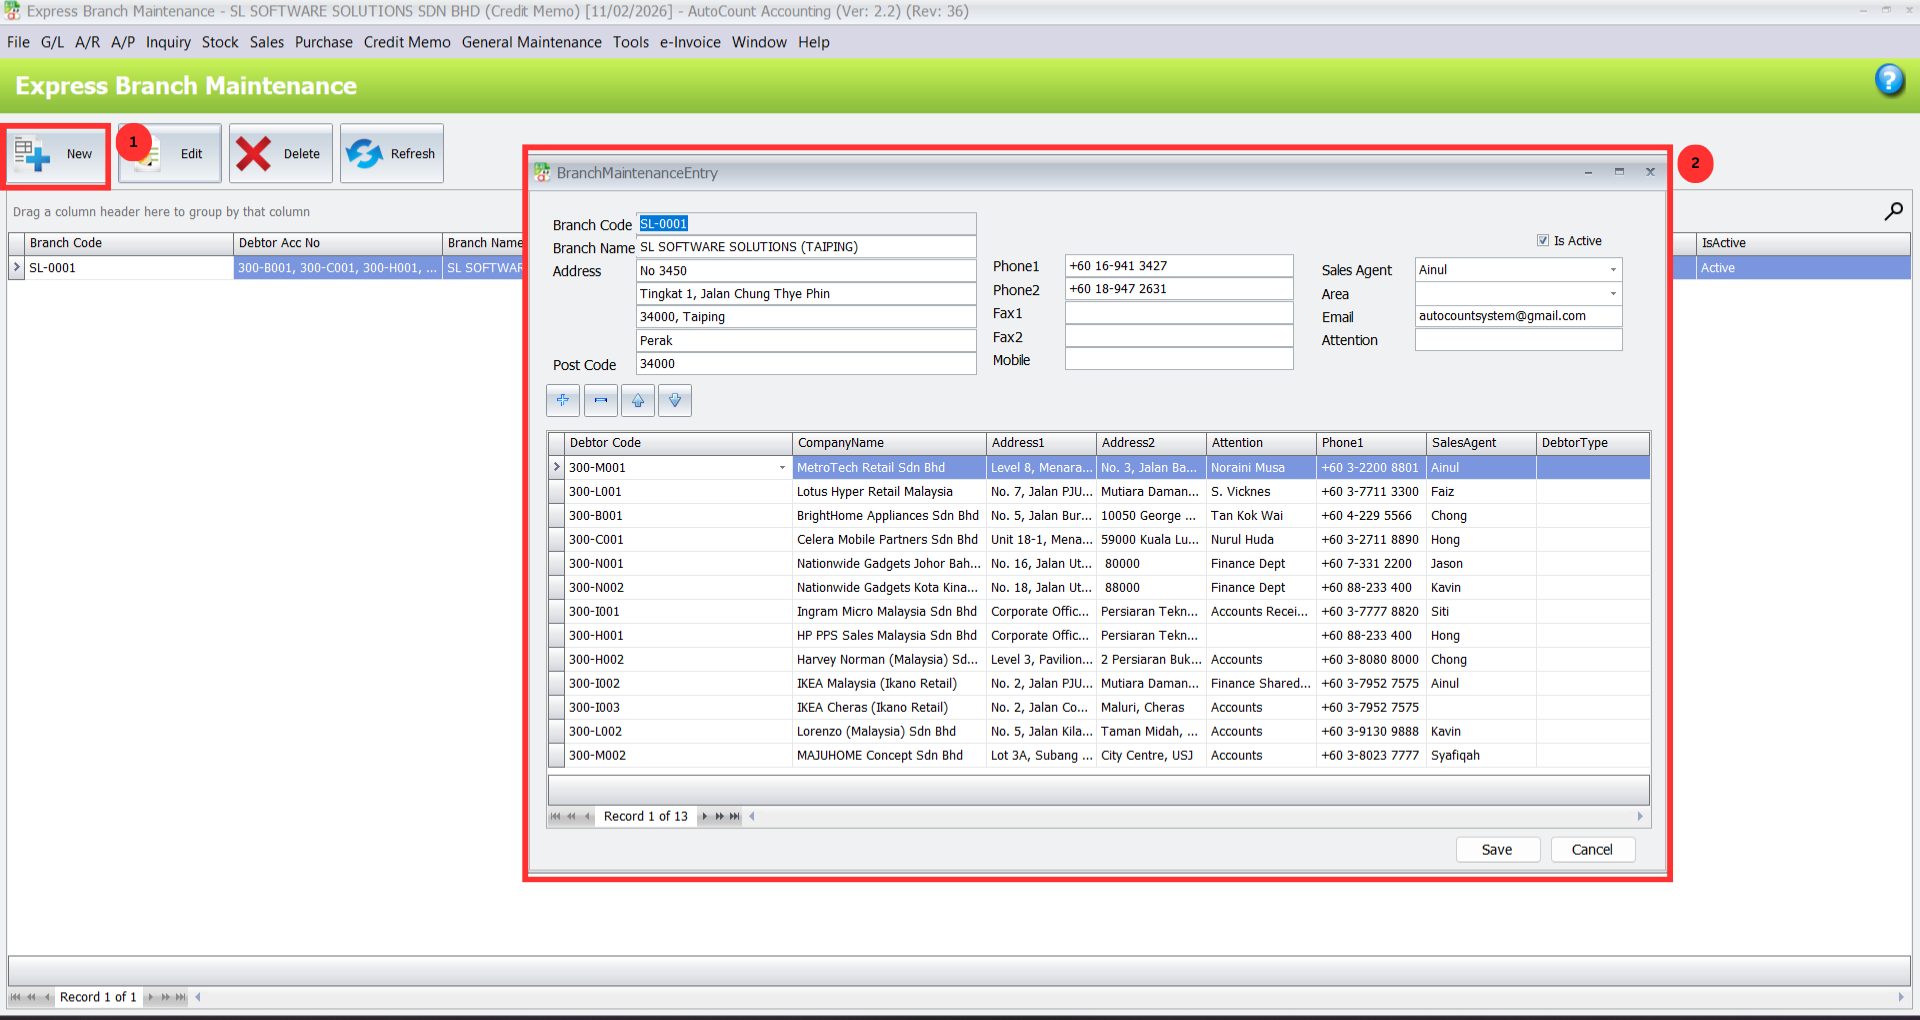Move selected debtor up with blue arrow icon
The width and height of the screenshot is (1920, 1020).
point(637,400)
